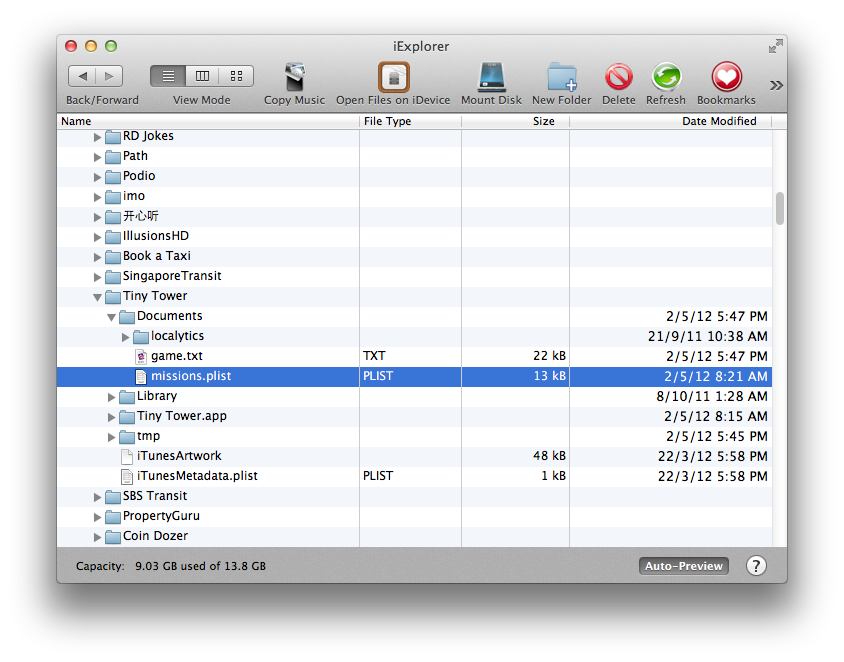Viewport: 844px width, 662px height.
Task: Click the 8/10/11 1:28 AM date cell
Action: (x=712, y=397)
